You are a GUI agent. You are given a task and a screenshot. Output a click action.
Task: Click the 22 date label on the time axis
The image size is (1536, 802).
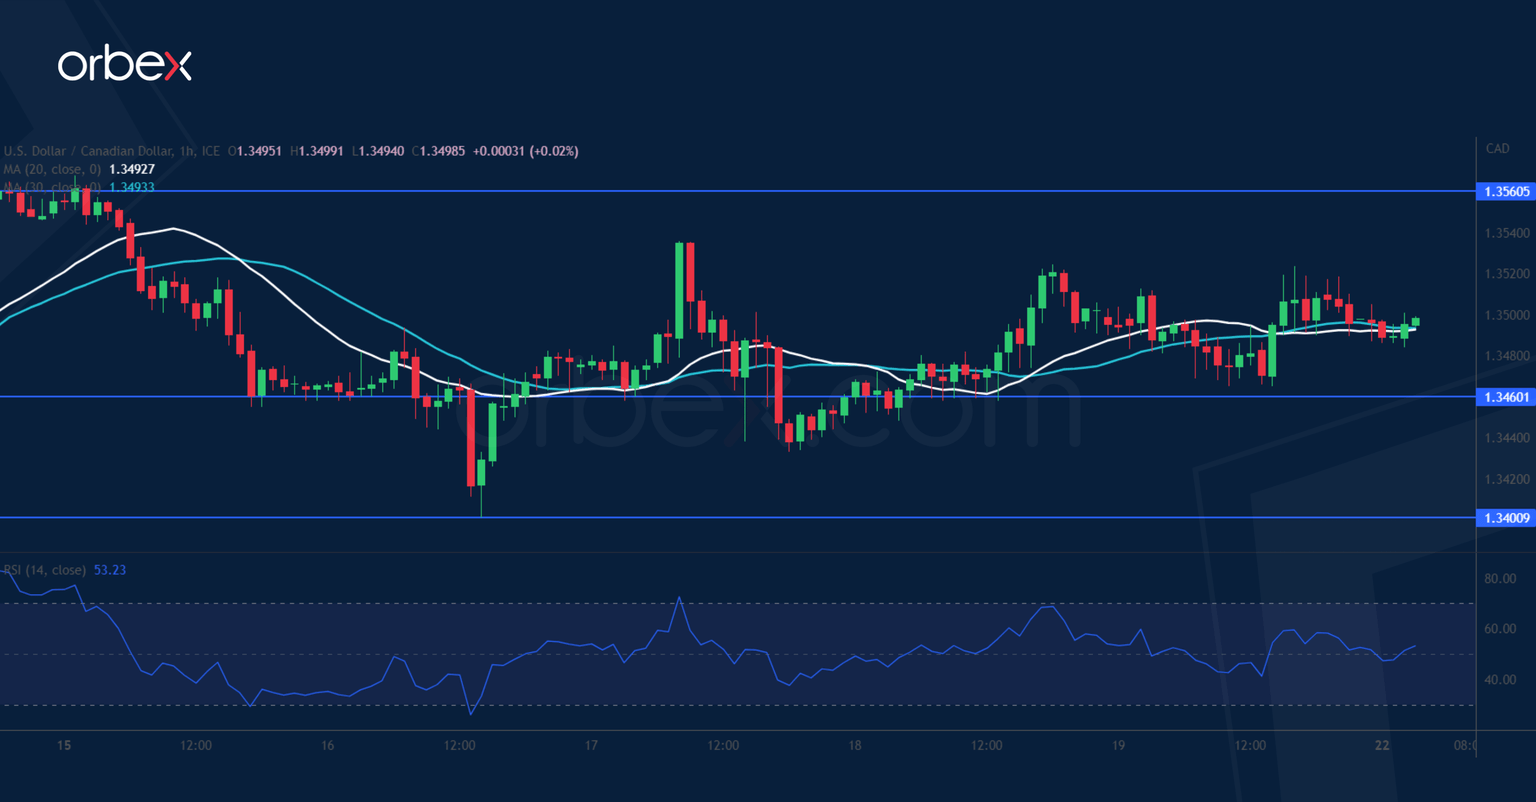pyautogui.click(x=1382, y=745)
